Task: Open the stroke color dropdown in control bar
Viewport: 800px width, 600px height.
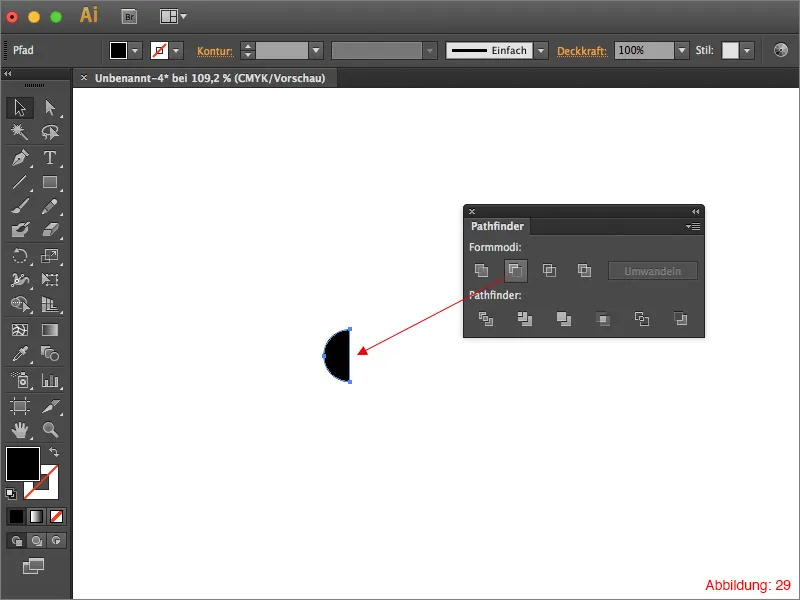Action: pyautogui.click(x=176, y=51)
